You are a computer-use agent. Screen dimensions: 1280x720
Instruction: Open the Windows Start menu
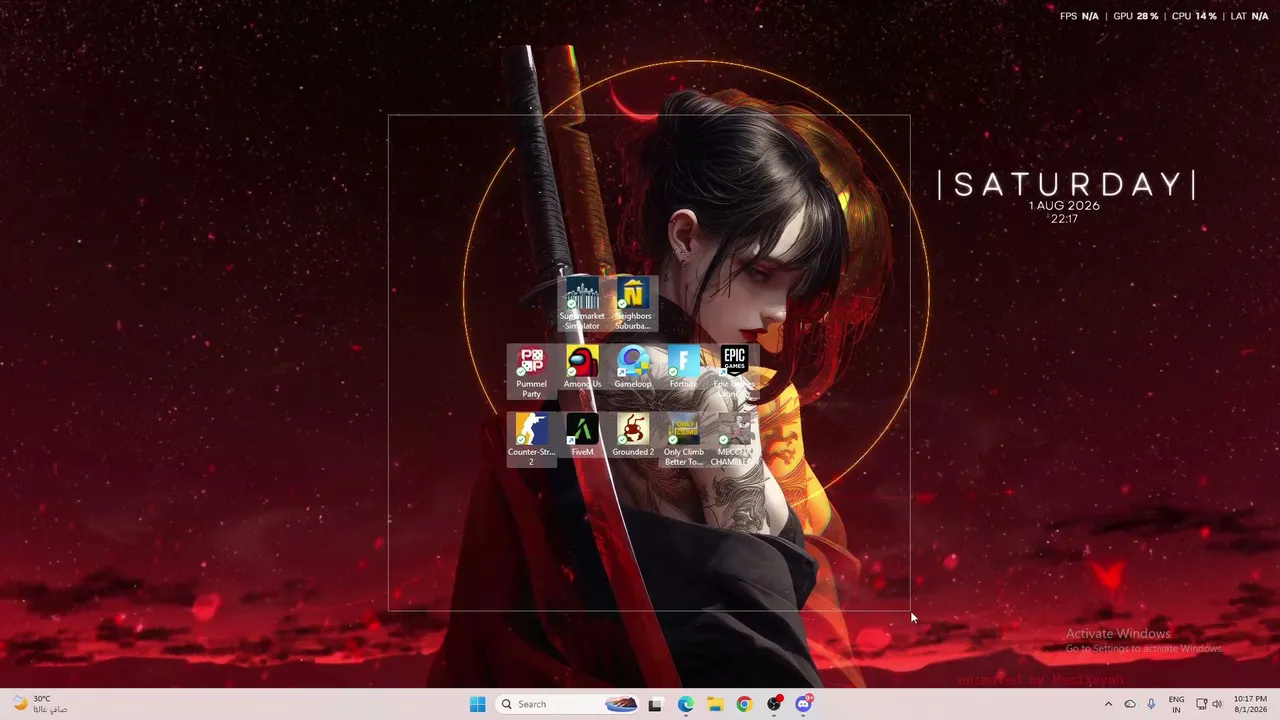point(478,704)
